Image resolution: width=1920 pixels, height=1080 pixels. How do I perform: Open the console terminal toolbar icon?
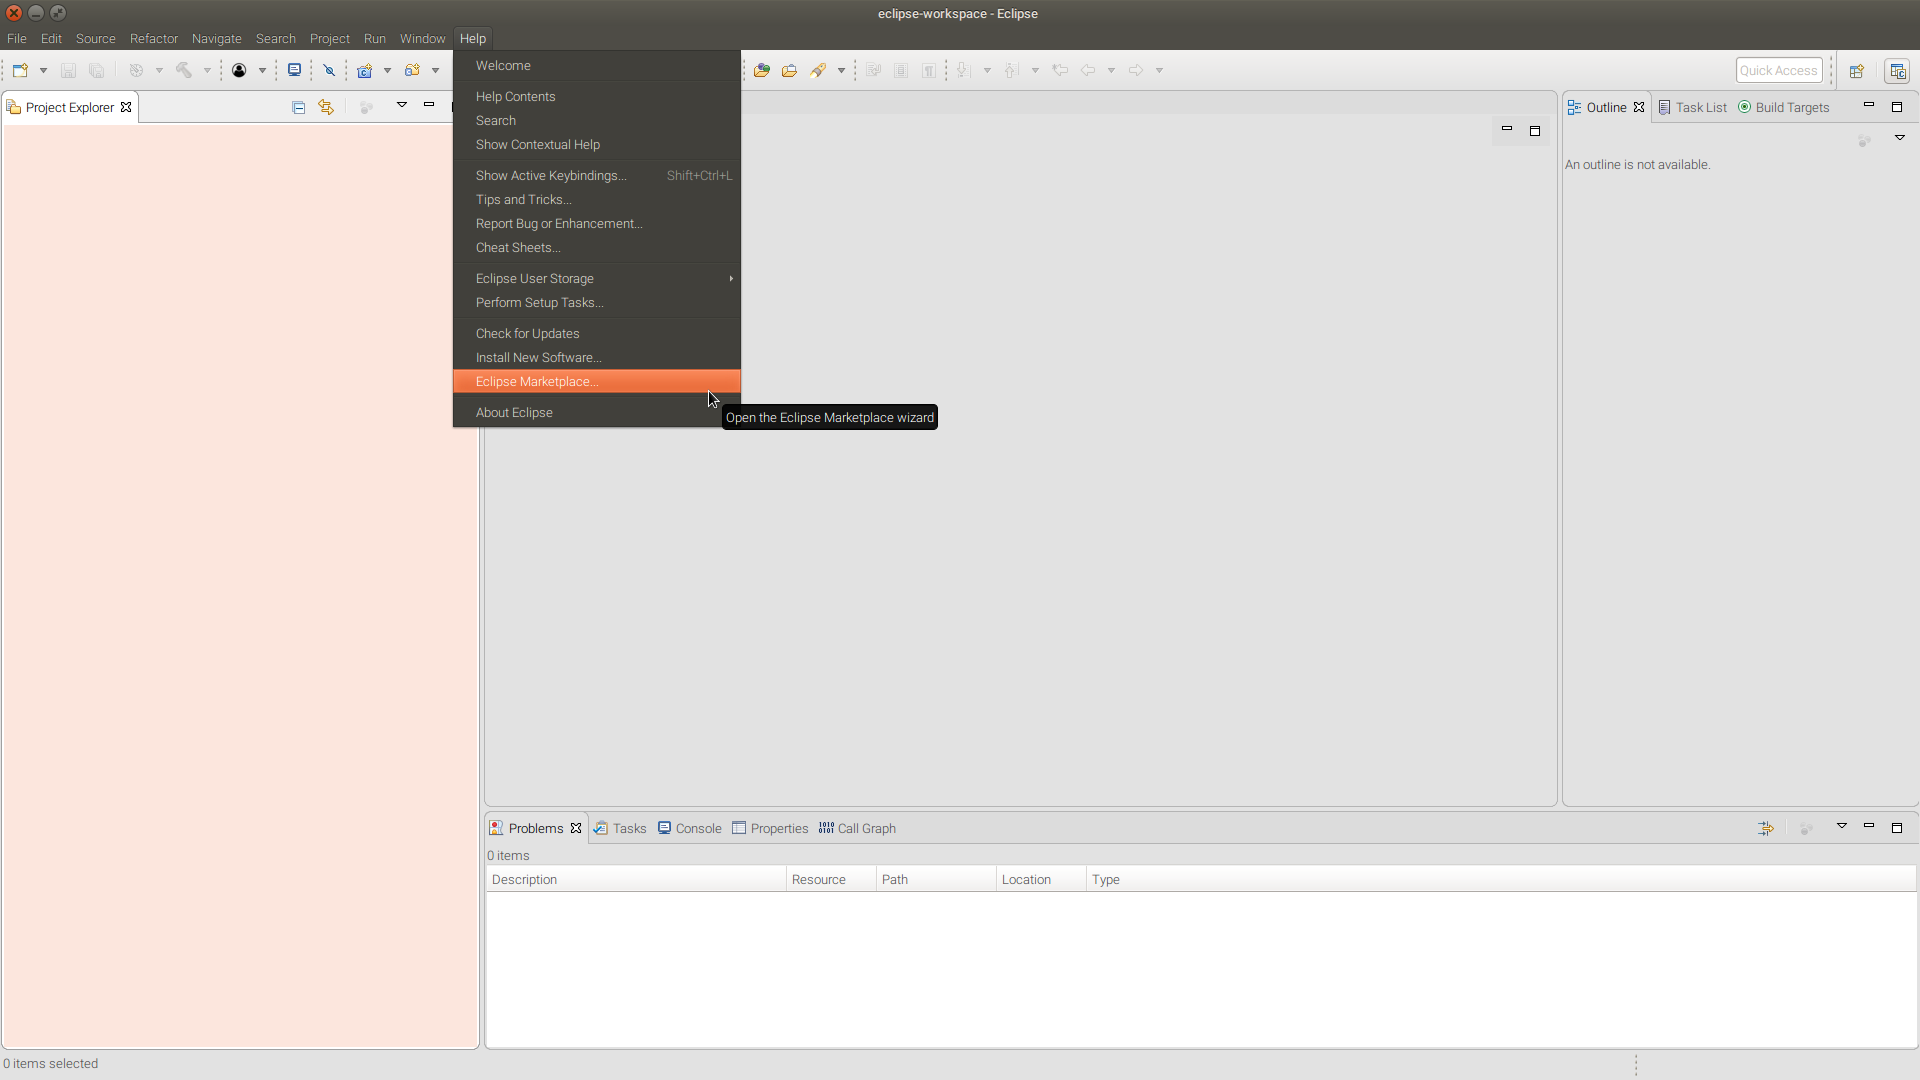coord(294,70)
